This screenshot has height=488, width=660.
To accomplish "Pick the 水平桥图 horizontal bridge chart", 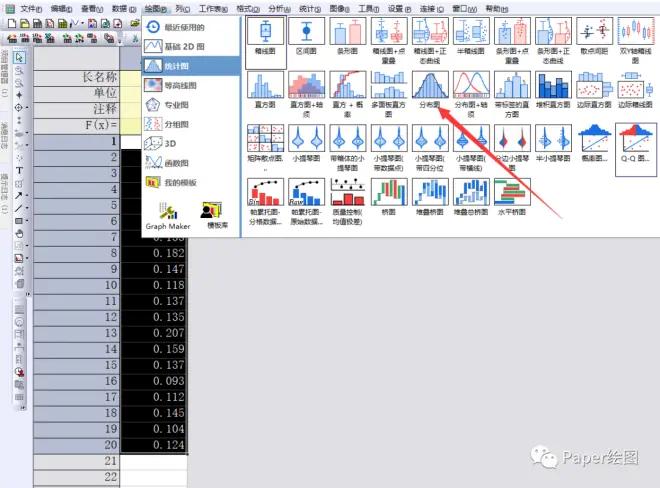I will click(512, 197).
